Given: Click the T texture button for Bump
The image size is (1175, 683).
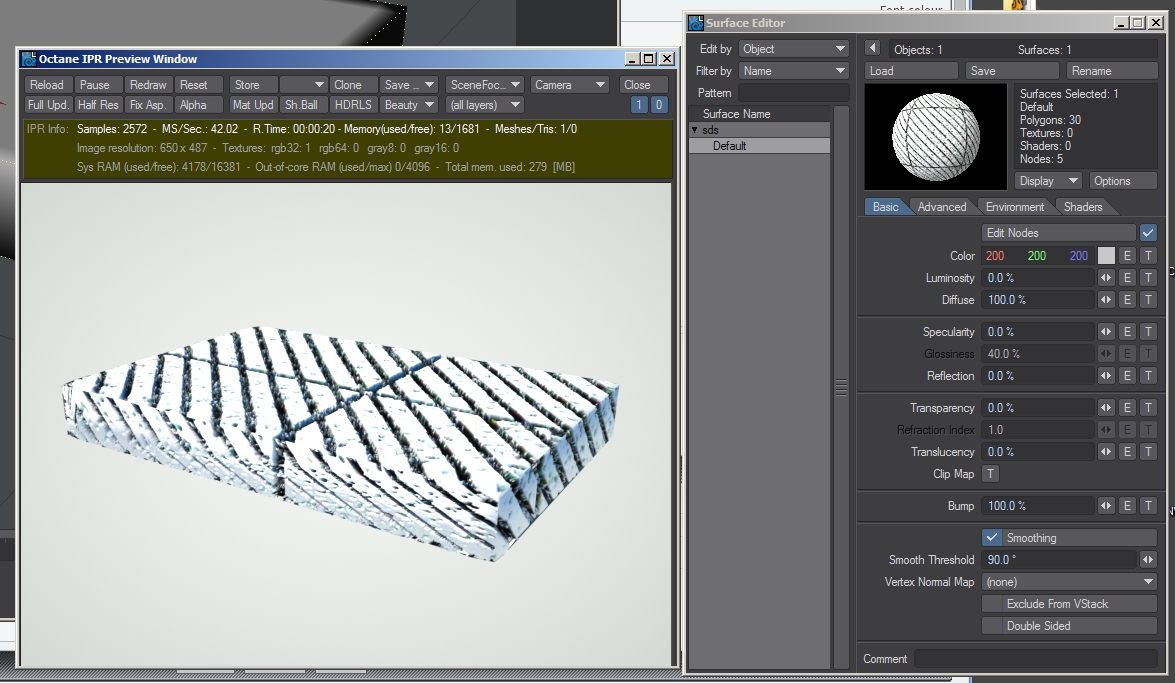Looking at the screenshot, I should [1148, 505].
